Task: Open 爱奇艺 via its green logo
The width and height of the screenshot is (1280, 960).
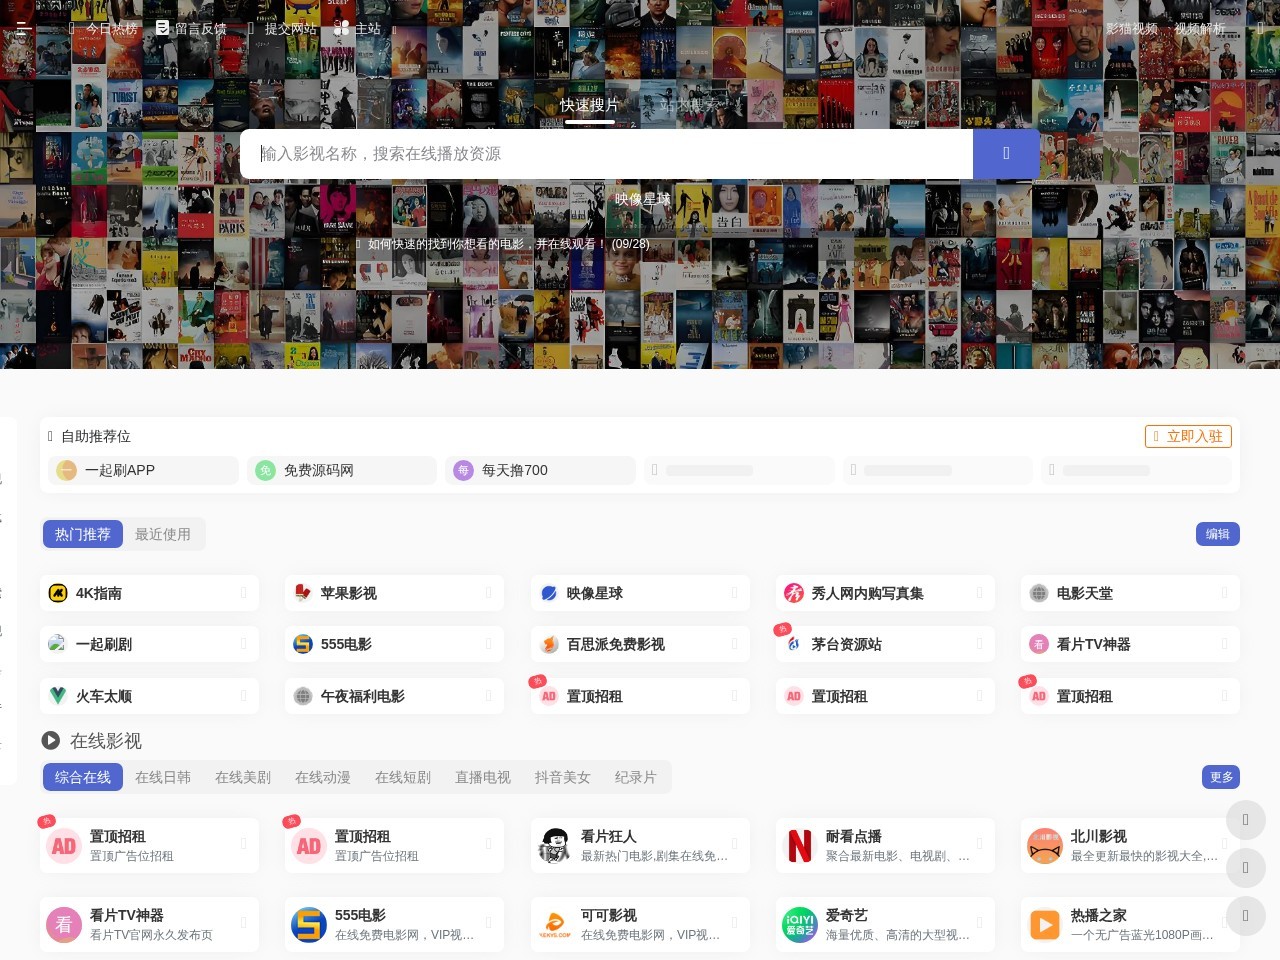Action: pyautogui.click(x=800, y=925)
